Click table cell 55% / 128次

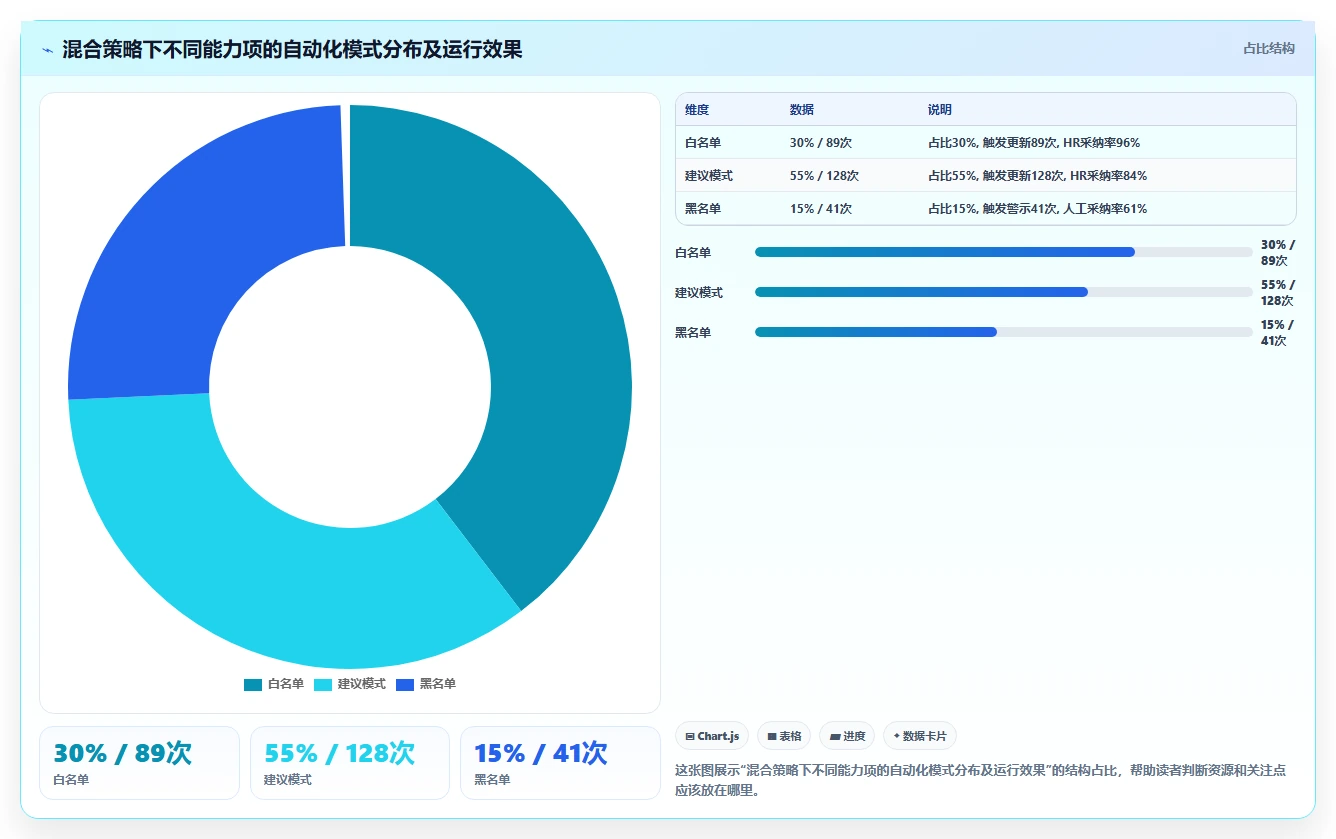tap(824, 176)
